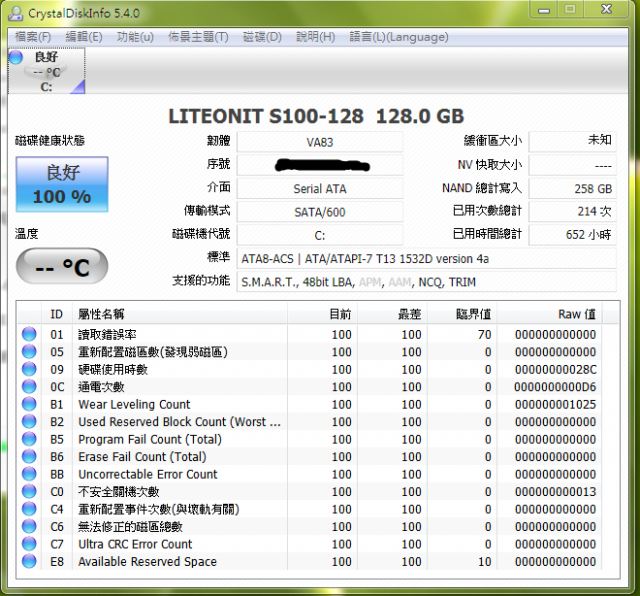The image size is (640, 596).
Task: Click status orb for Wear Leveling Count
Action: point(29,404)
